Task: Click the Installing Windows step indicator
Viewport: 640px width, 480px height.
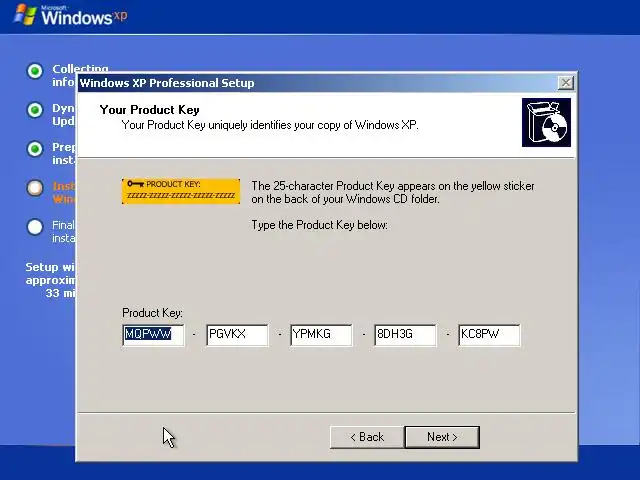Action: (x=35, y=188)
